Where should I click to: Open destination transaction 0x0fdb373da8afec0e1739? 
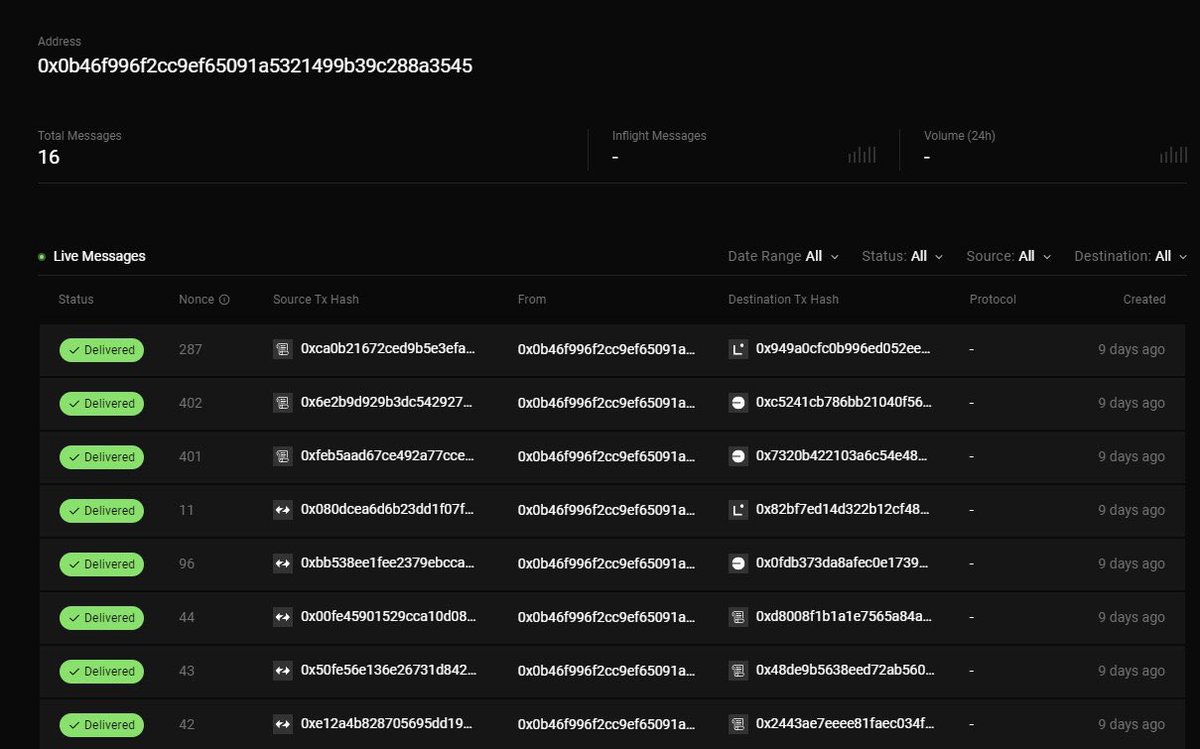point(844,564)
